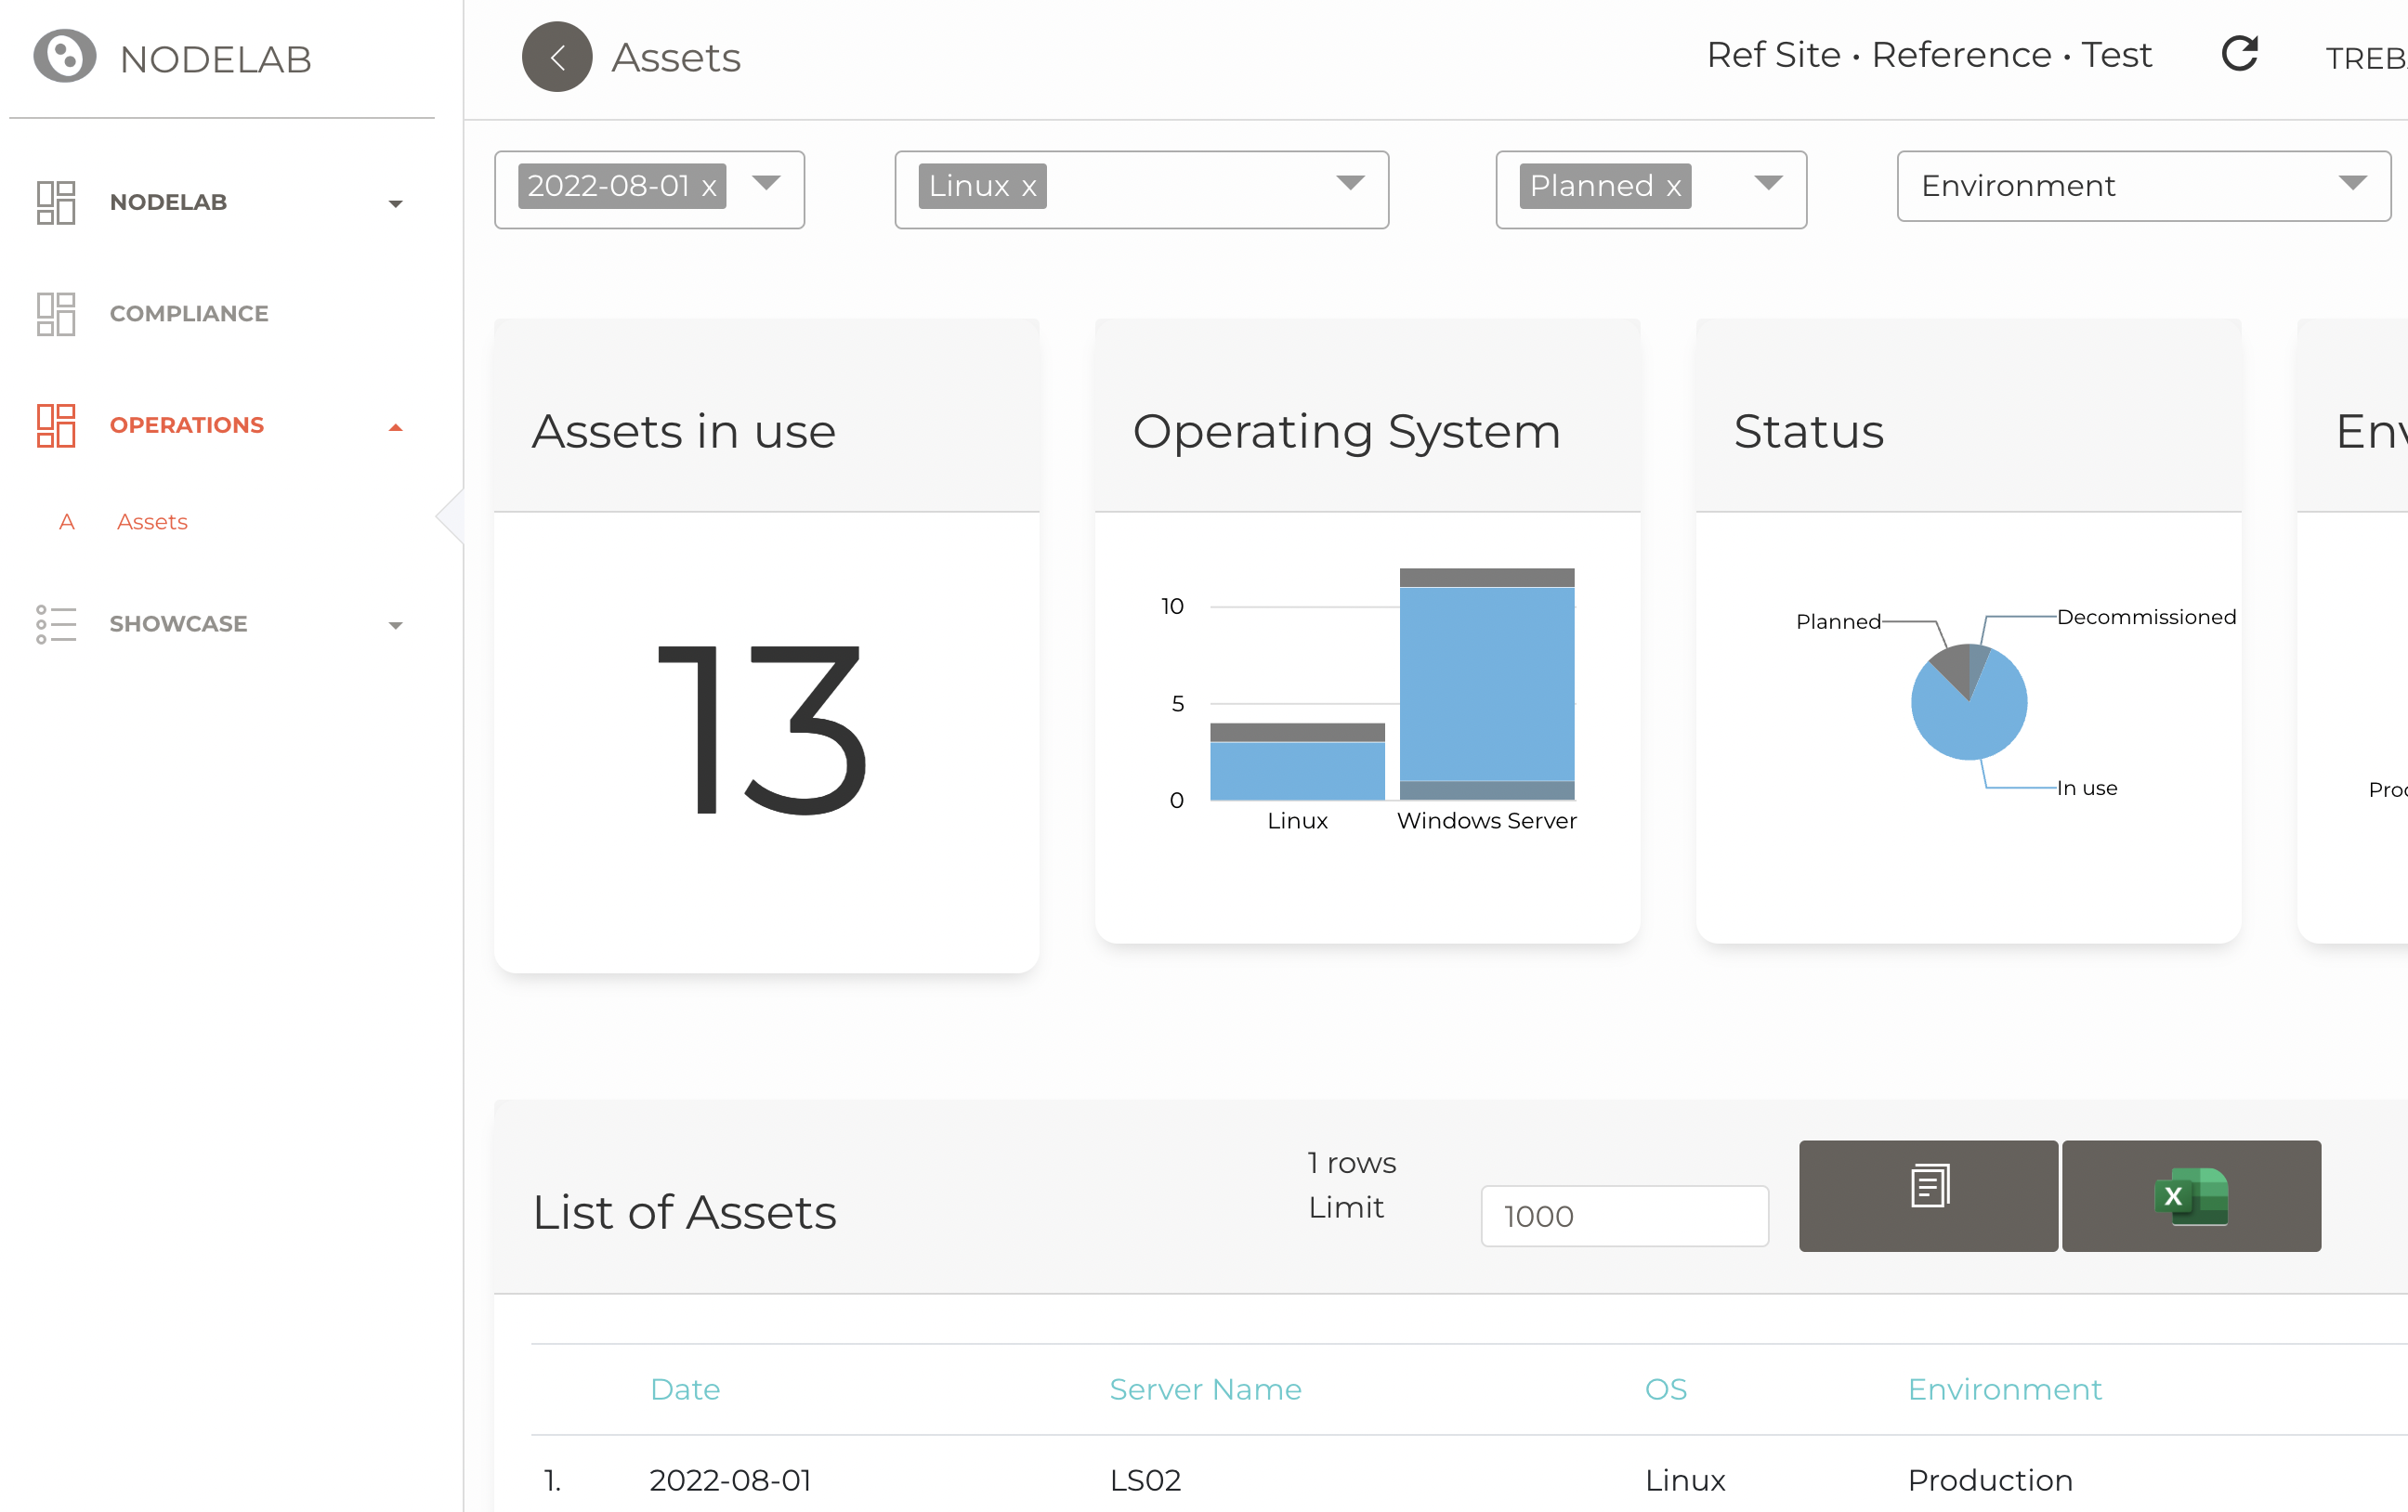2408x1512 pixels.
Task: Click the NODELAB logo icon
Action: tap(64, 57)
